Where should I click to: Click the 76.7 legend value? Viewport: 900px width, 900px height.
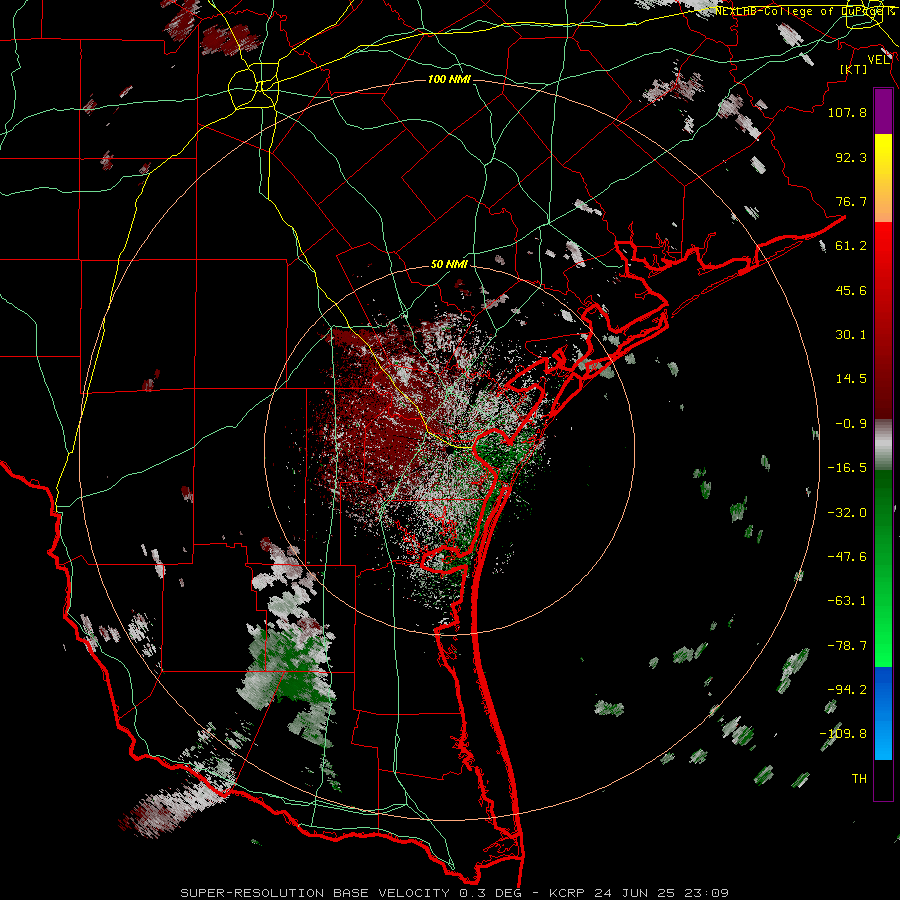coord(851,201)
